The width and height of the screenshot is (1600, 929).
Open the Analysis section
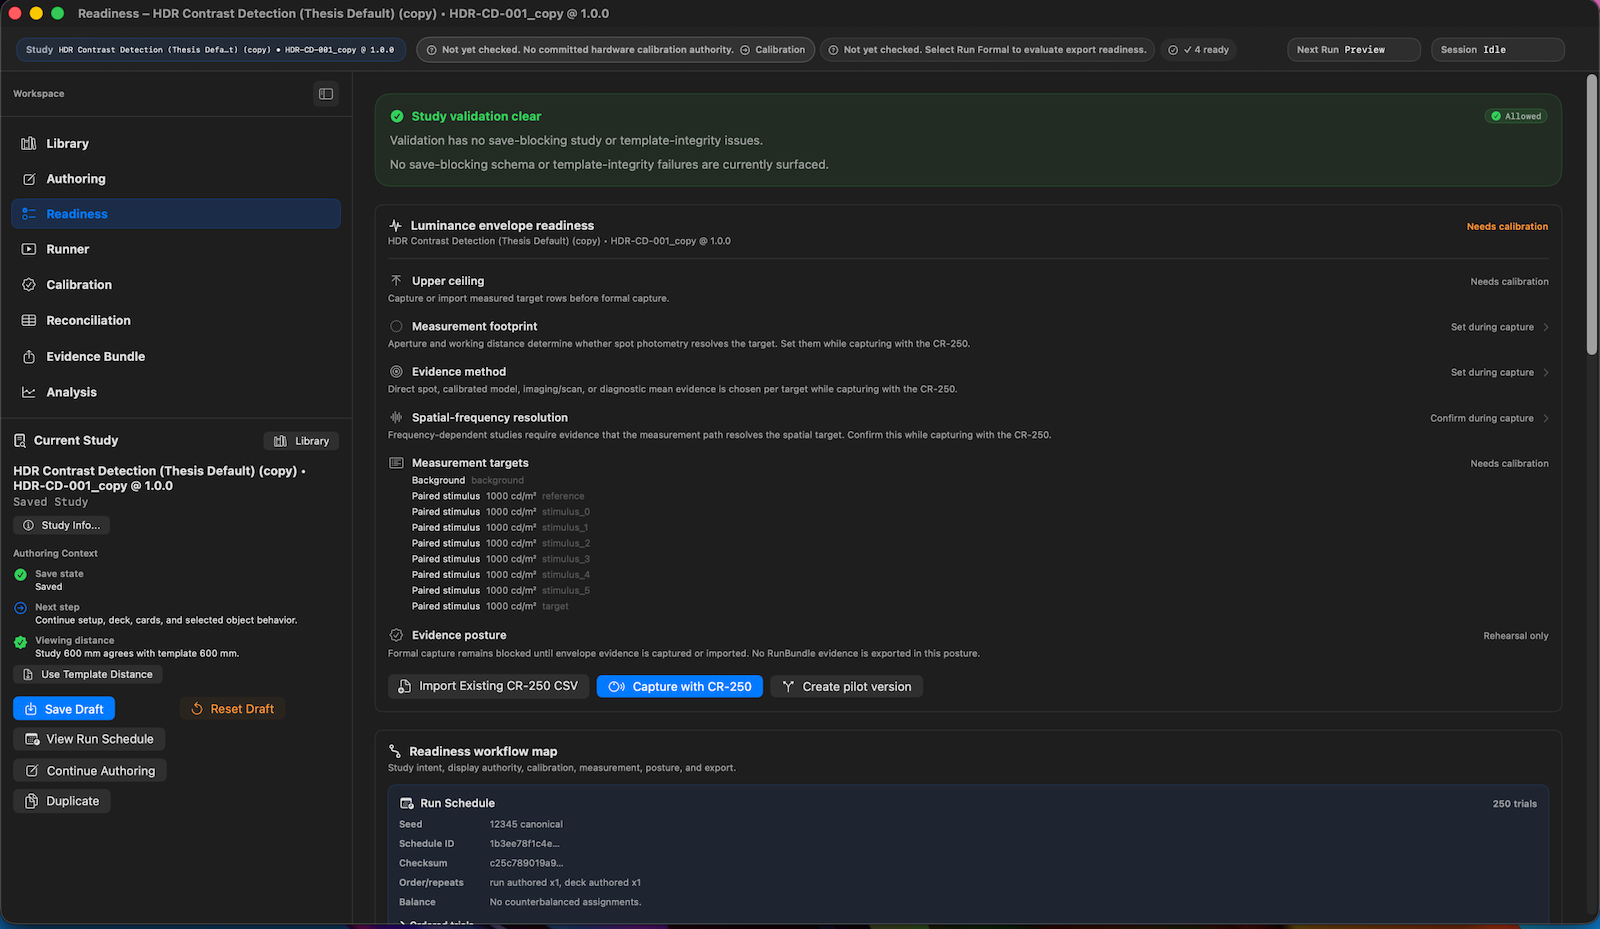tap(176, 392)
